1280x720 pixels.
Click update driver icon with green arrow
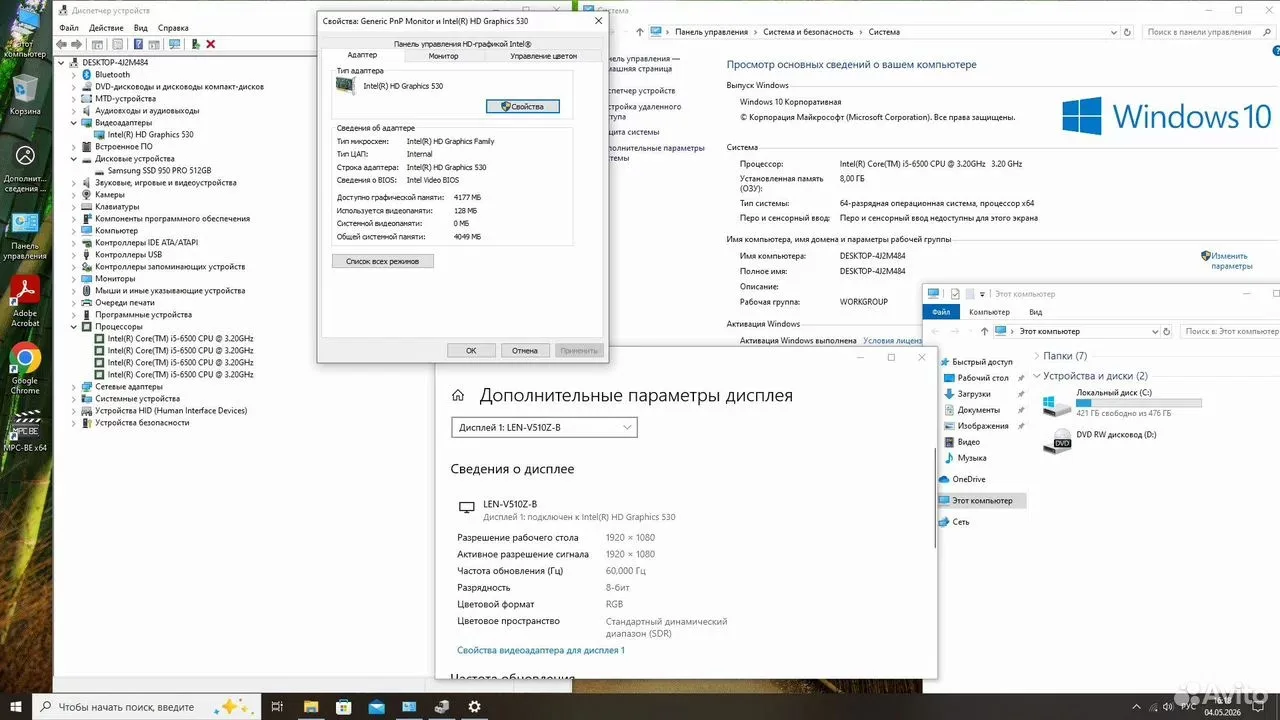point(196,44)
